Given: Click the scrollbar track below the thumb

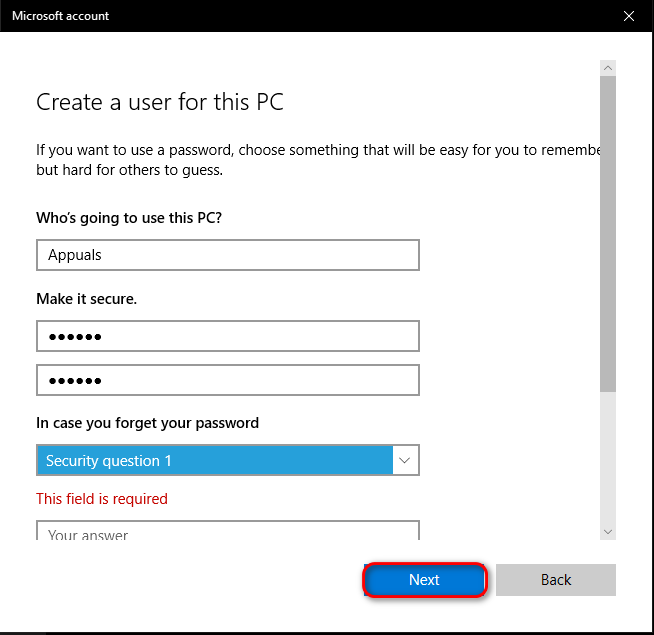Looking at the screenshot, I should pyautogui.click(x=608, y=460).
